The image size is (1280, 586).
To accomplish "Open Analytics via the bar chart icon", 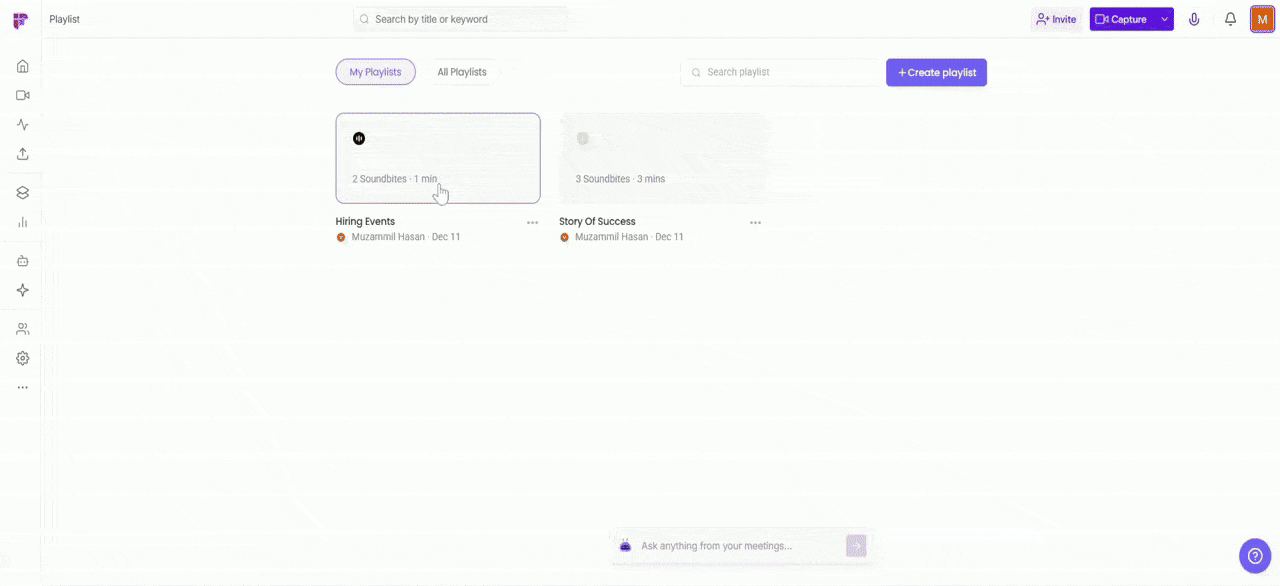I will [x=22, y=222].
